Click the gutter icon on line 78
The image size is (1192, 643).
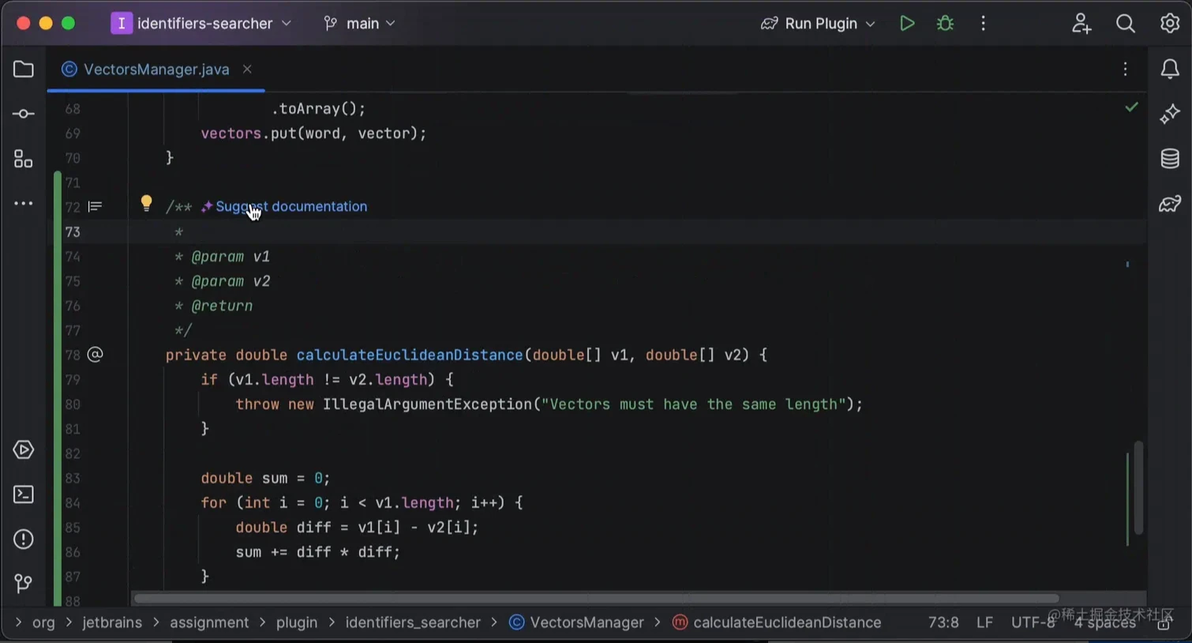click(95, 355)
